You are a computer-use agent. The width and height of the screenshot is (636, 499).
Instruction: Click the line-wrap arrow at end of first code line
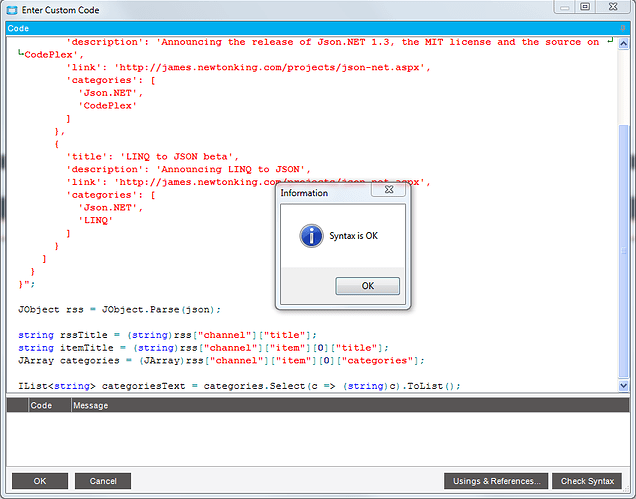[x=610, y=41]
